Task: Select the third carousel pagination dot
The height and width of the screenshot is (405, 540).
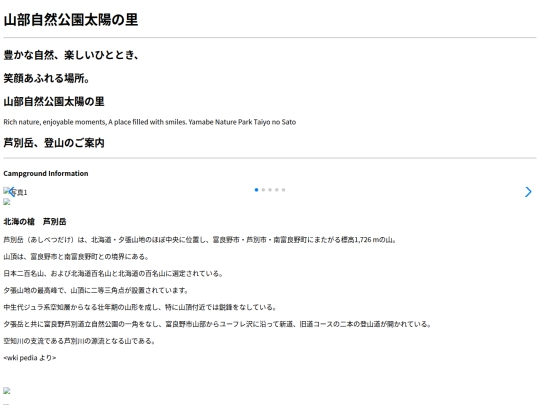Action: point(270,190)
